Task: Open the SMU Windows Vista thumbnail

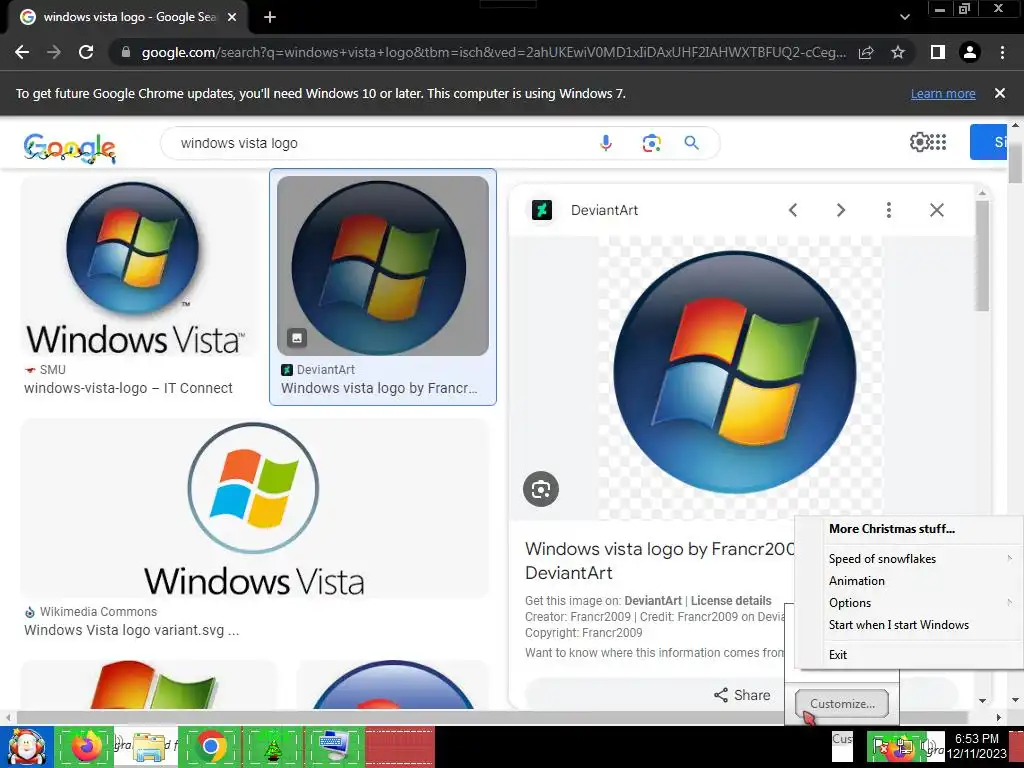Action: 133,268
